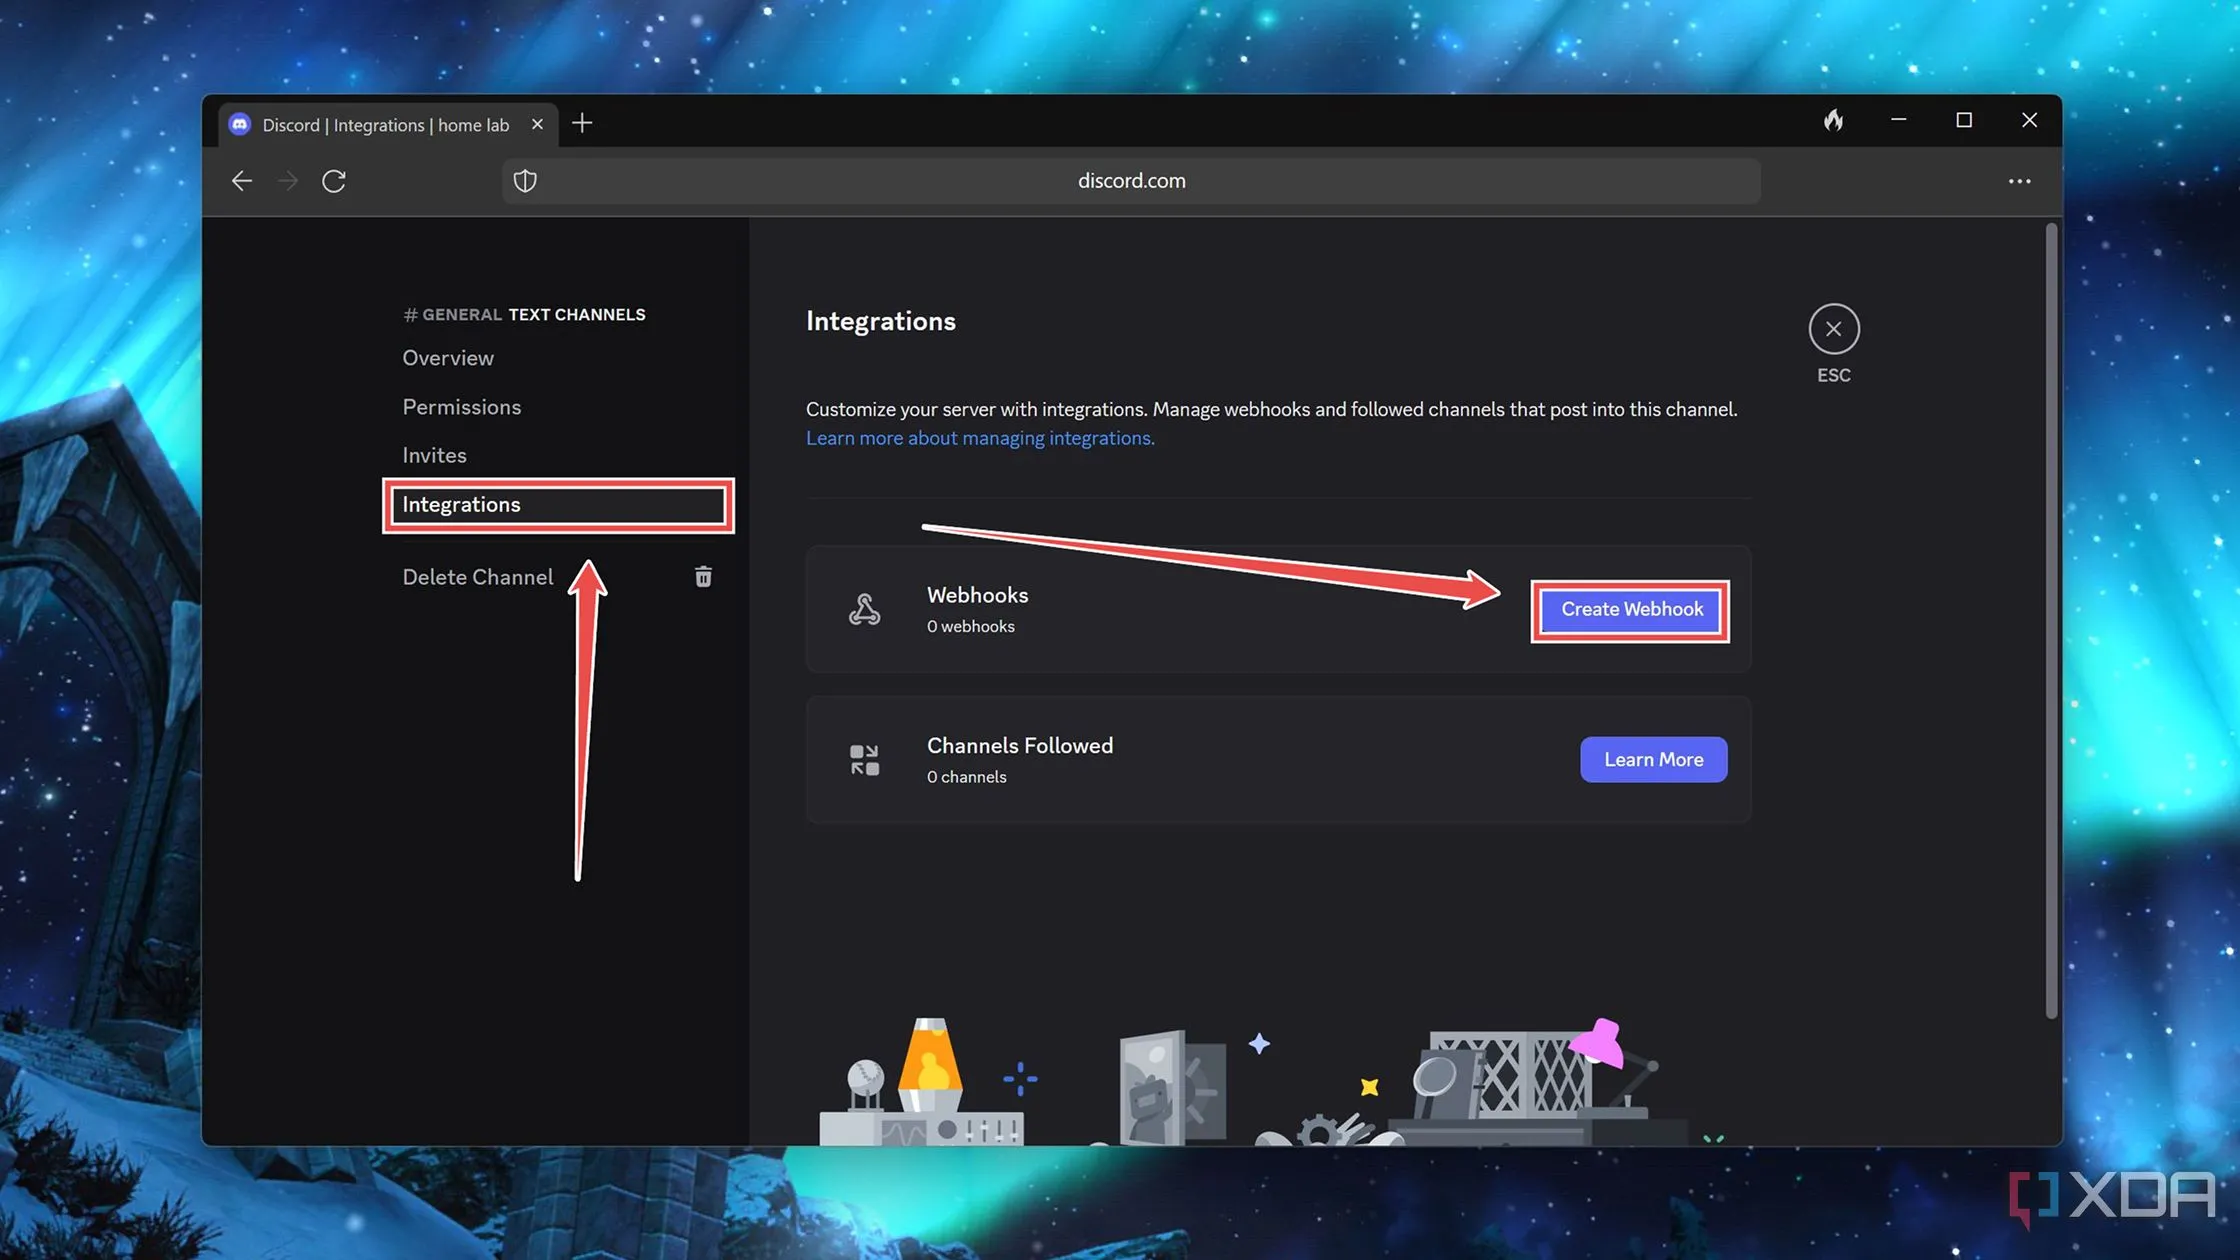Image resolution: width=2240 pixels, height=1260 pixels.
Task: Open a new browser tab
Action: click(x=582, y=123)
